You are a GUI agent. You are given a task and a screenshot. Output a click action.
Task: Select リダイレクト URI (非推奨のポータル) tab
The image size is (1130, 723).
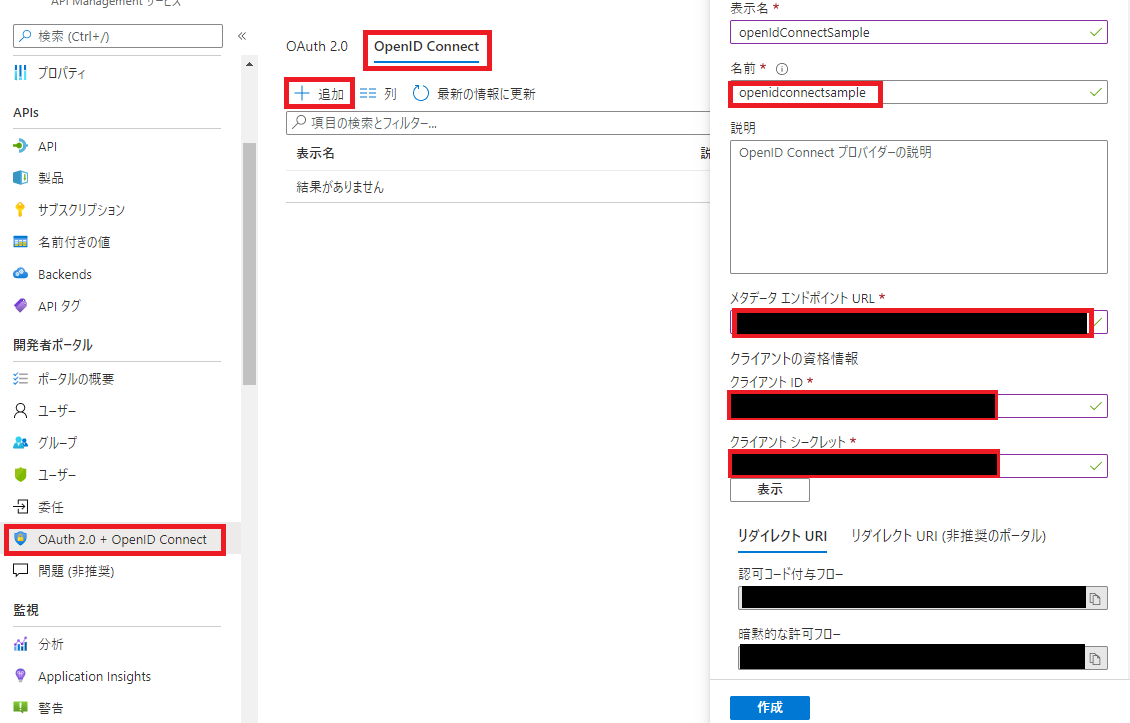tap(948, 536)
